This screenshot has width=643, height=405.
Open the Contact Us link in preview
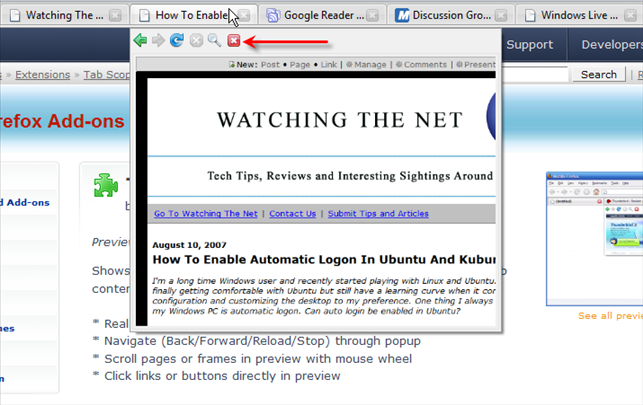click(x=292, y=214)
